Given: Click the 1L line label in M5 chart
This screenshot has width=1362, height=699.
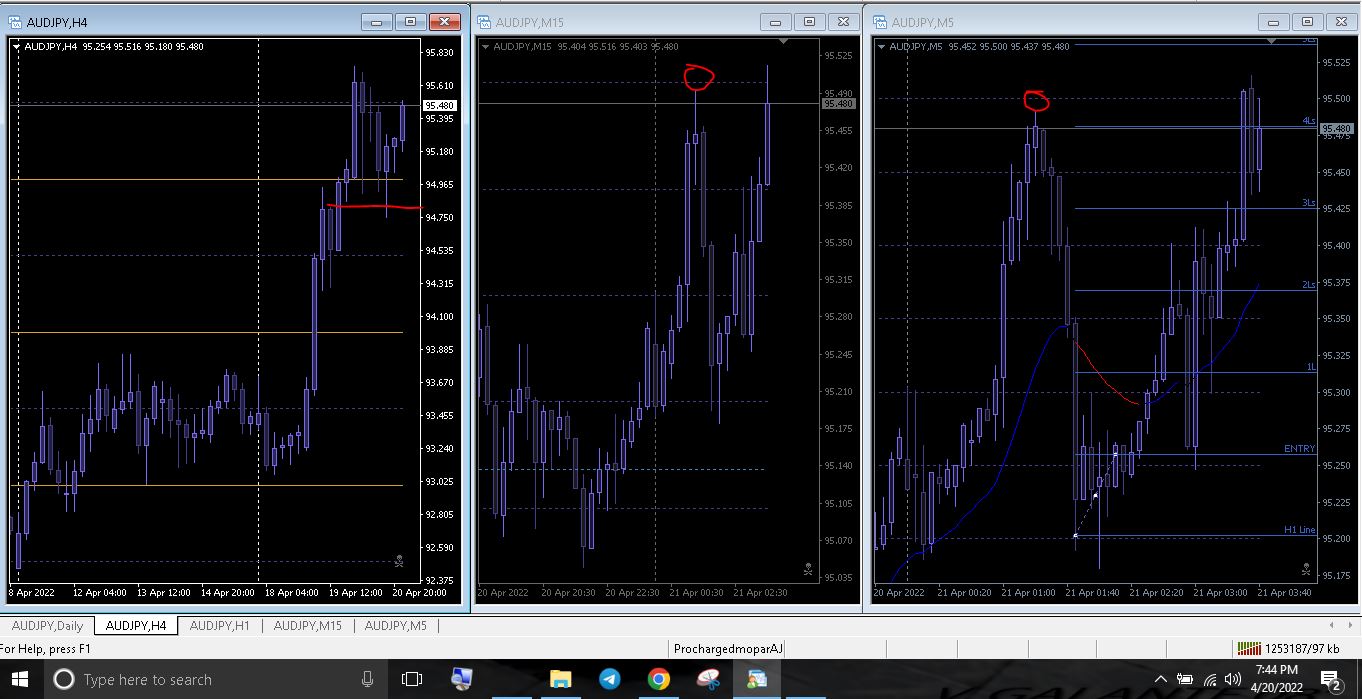Looking at the screenshot, I should click(1310, 367).
